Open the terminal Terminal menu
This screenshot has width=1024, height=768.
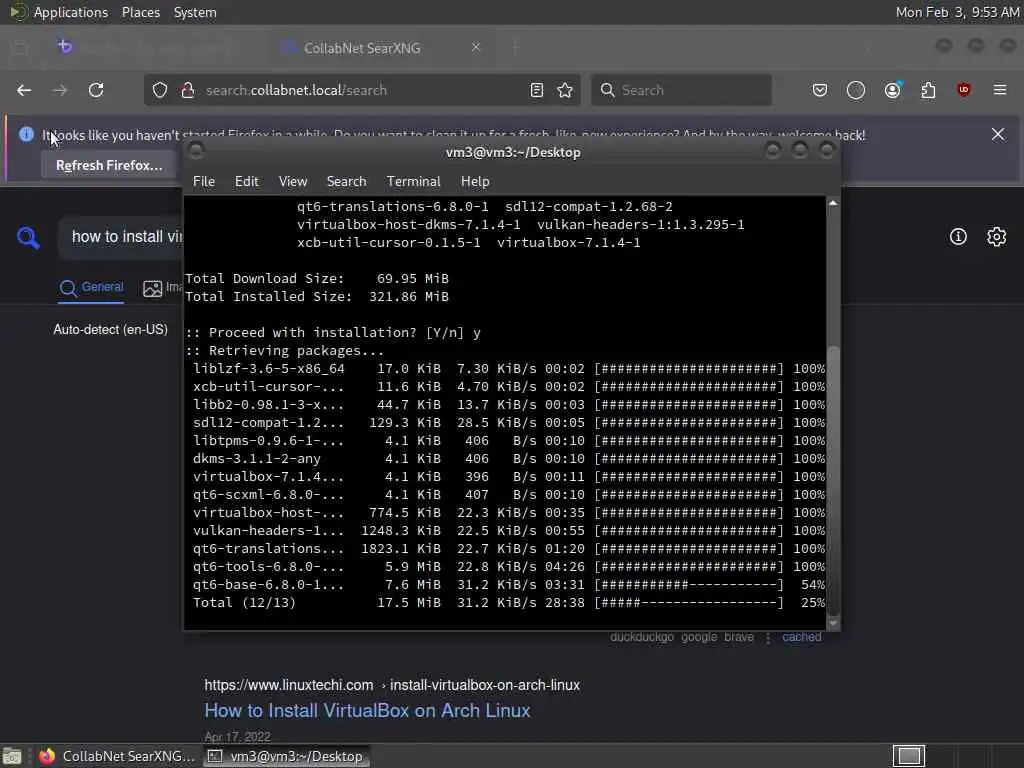pyautogui.click(x=413, y=182)
